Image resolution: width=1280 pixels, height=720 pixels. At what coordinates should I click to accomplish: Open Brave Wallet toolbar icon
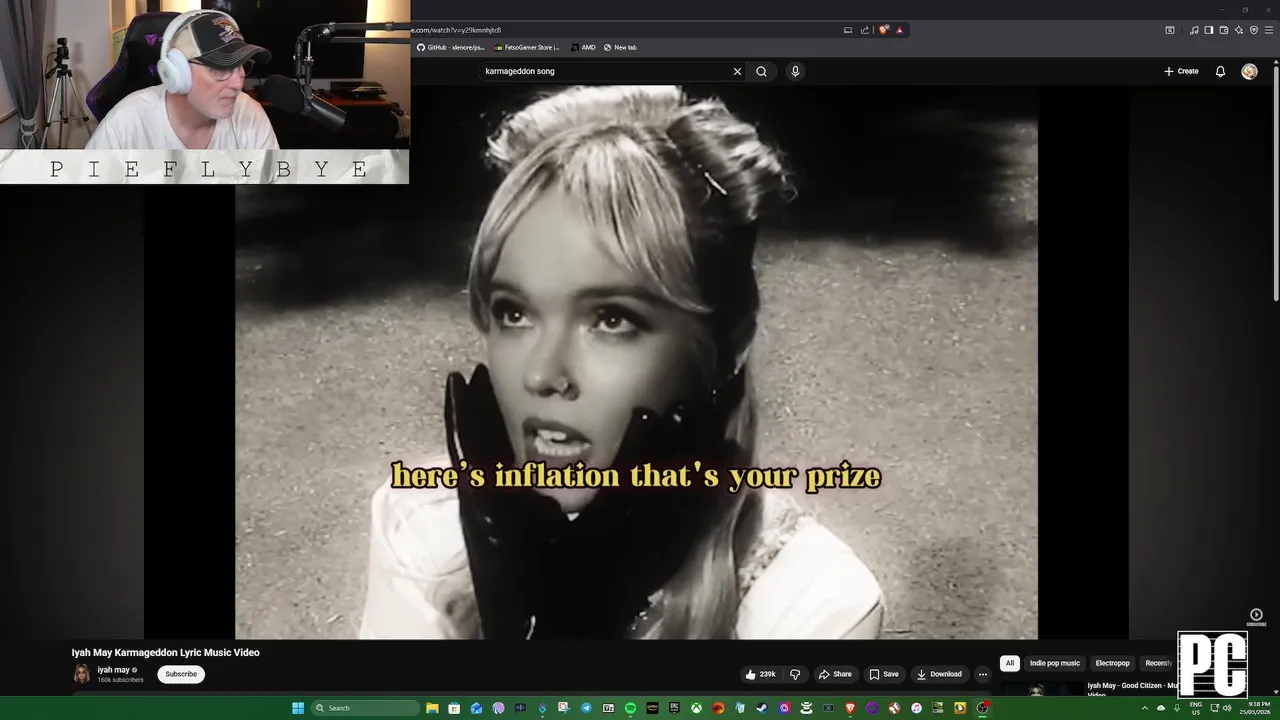click(x=1224, y=30)
